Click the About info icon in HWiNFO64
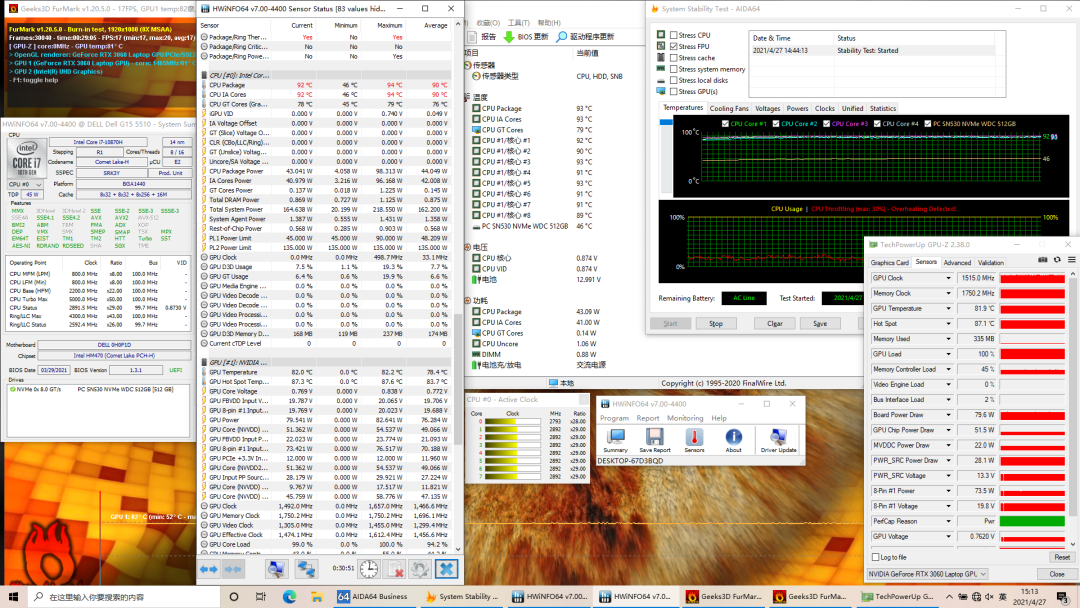 pos(734,438)
